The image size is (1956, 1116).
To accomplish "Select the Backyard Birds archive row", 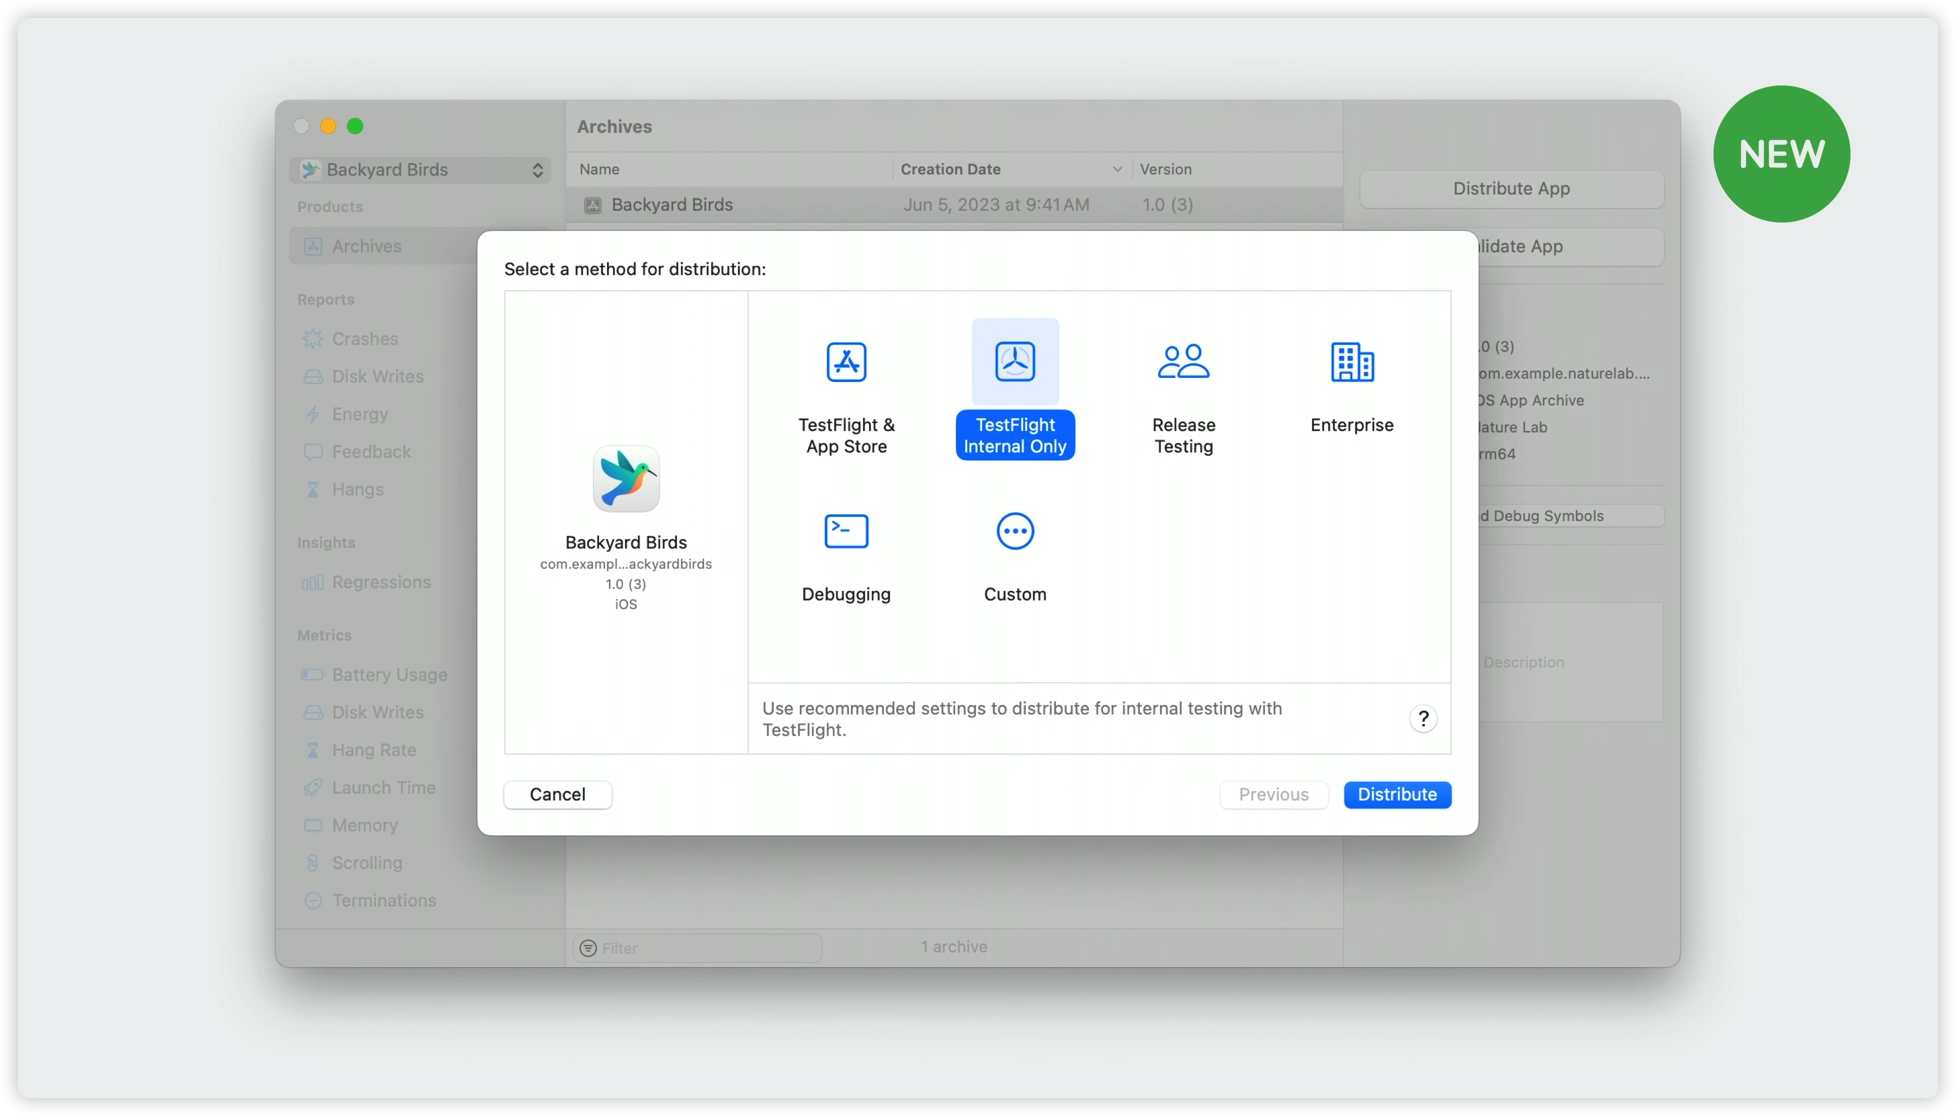I will click(x=954, y=204).
